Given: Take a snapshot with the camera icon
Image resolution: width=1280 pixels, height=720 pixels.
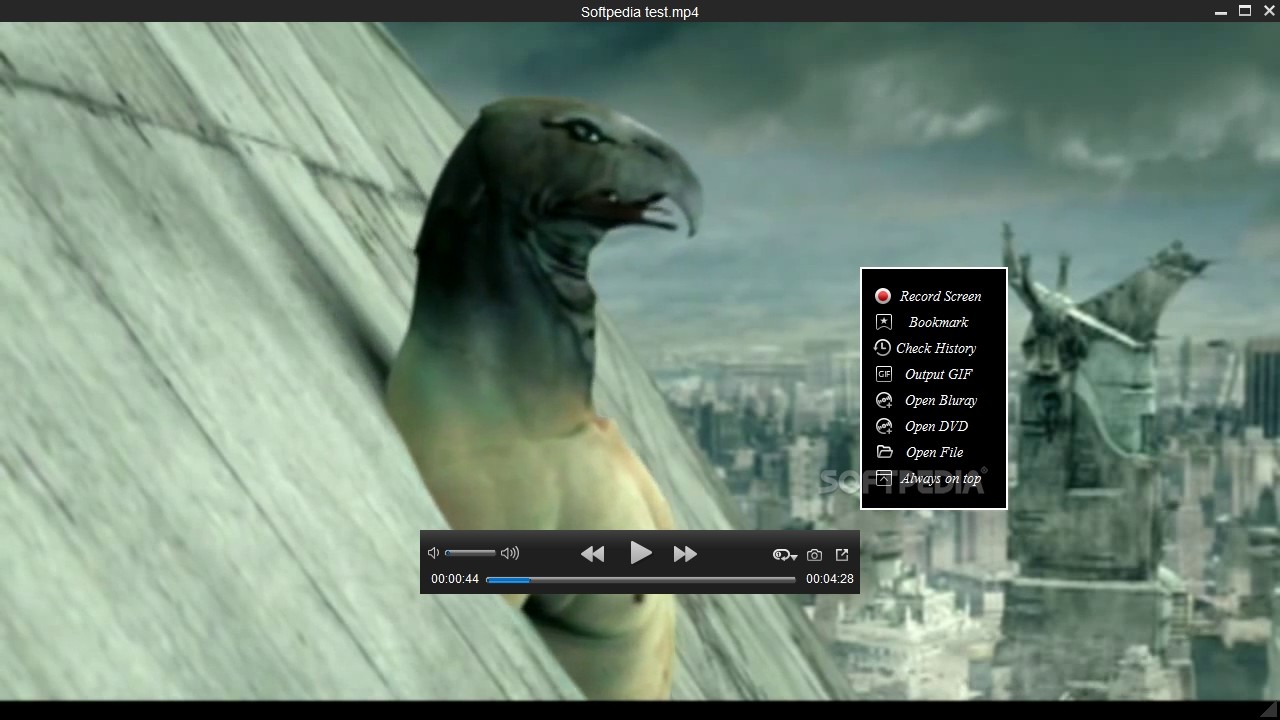Looking at the screenshot, I should [x=814, y=554].
